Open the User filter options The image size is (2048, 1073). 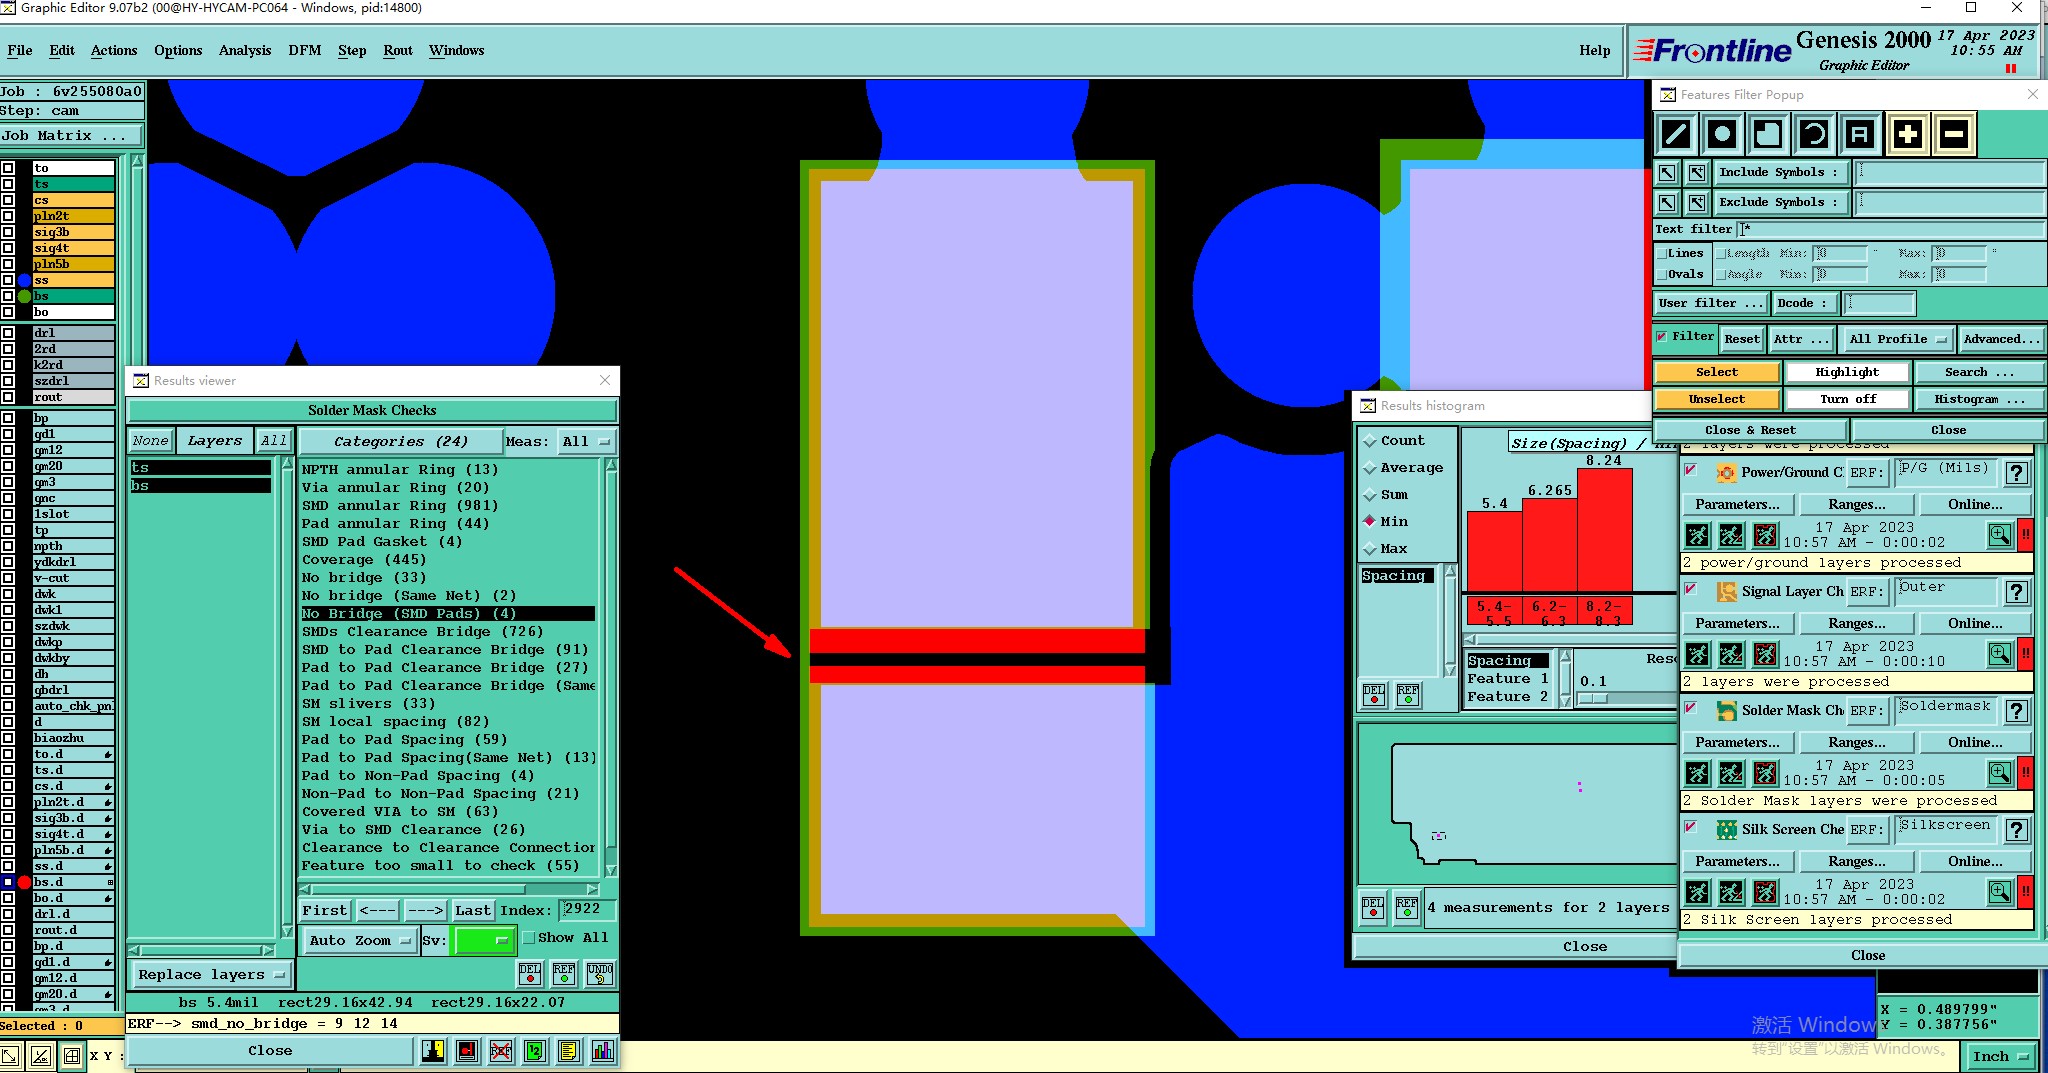(x=1711, y=303)
